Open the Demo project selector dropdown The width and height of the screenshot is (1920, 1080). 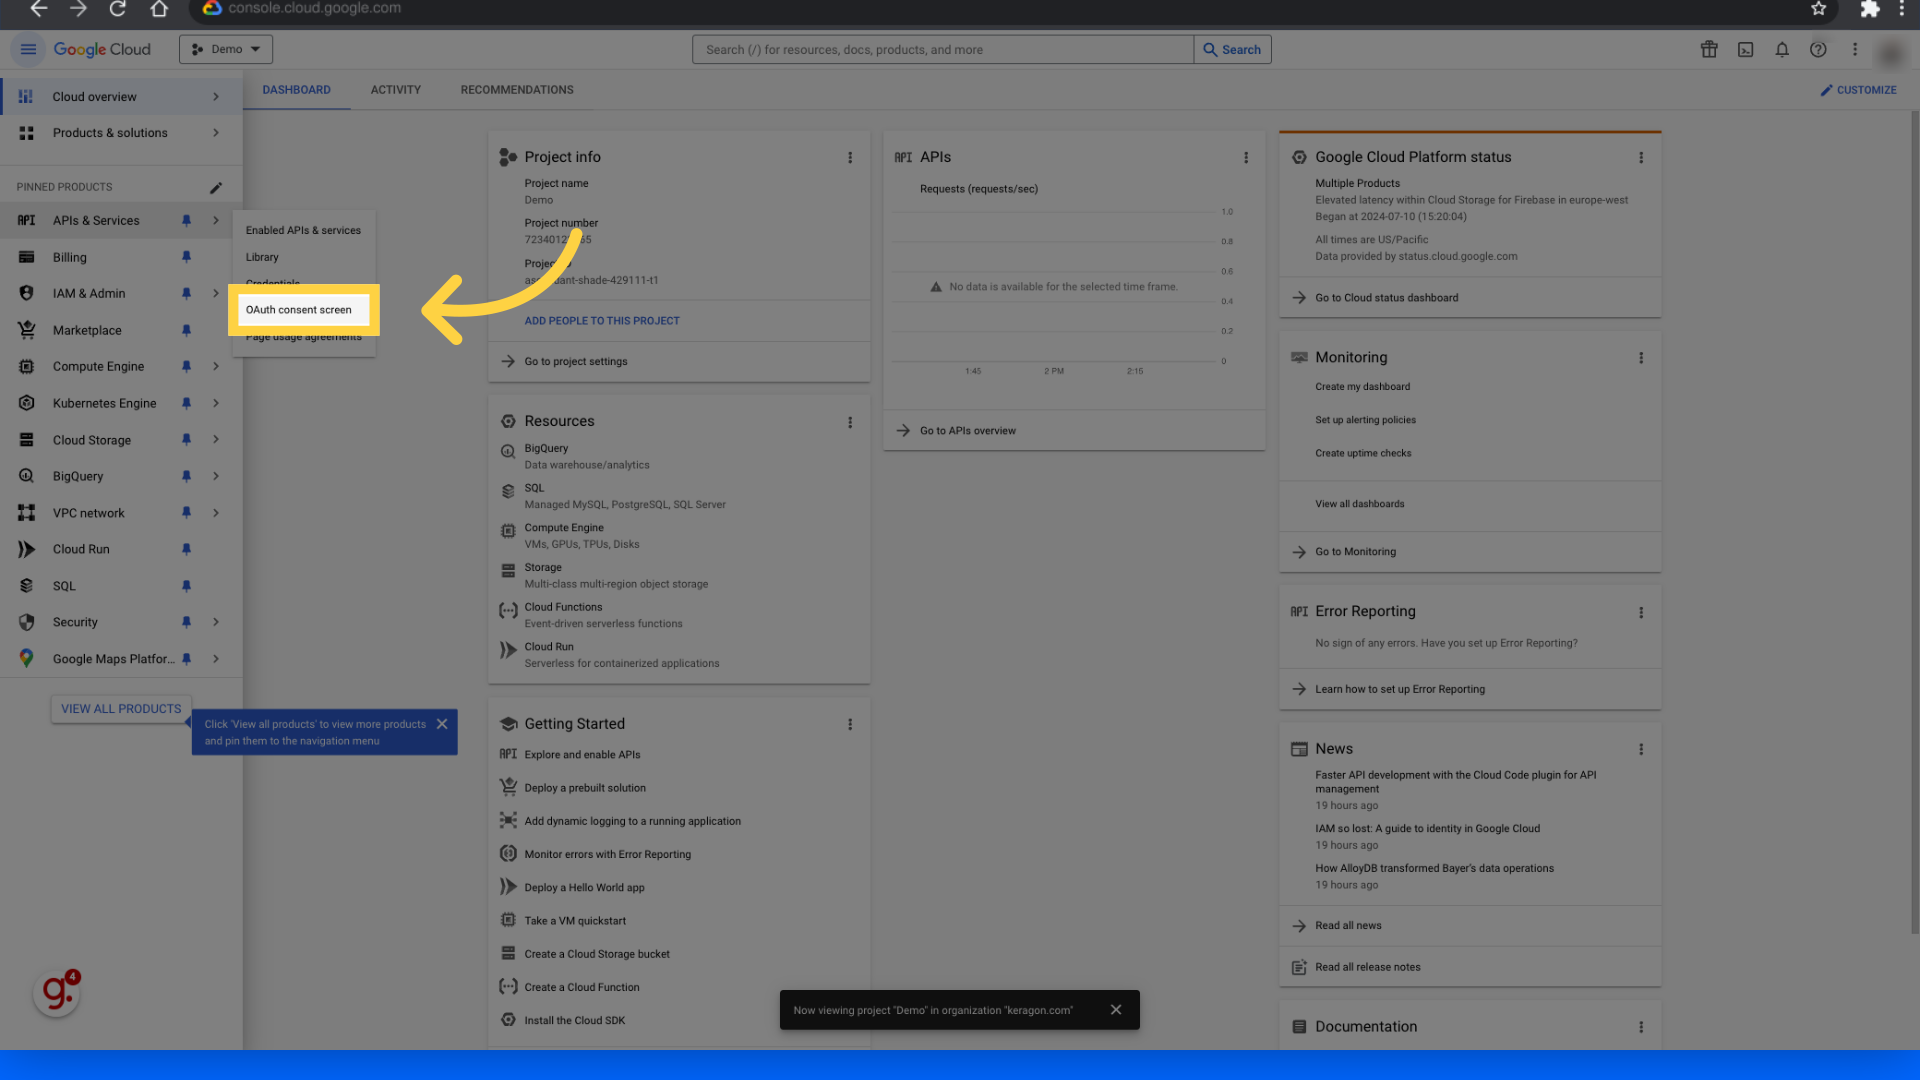[225, 48]
